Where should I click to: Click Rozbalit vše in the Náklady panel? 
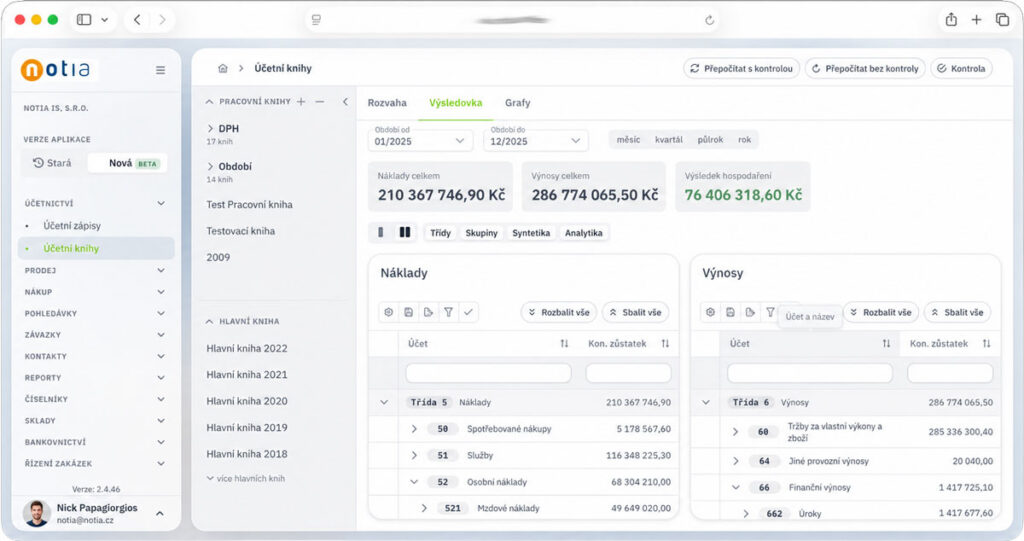tap(558, 312)
